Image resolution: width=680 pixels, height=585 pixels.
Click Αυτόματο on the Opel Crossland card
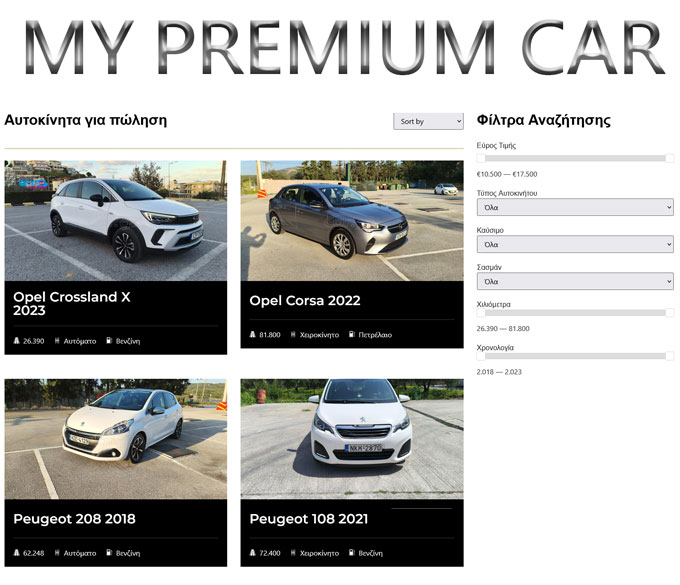(80, 341)
